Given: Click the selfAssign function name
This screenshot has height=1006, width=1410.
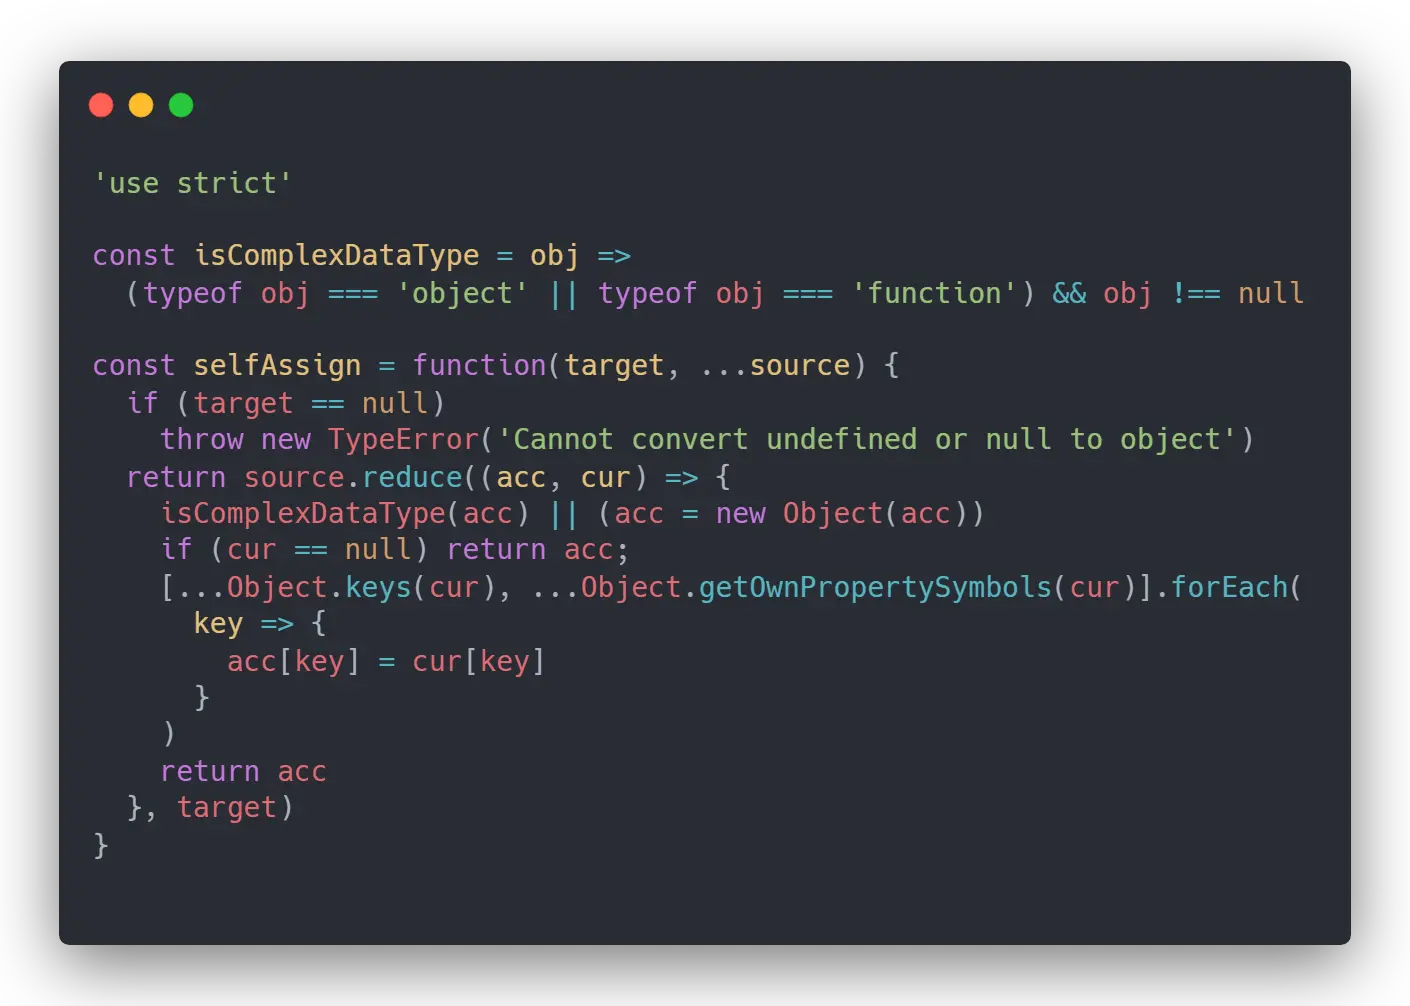Looking at the screenshot, I should [277, 366].
